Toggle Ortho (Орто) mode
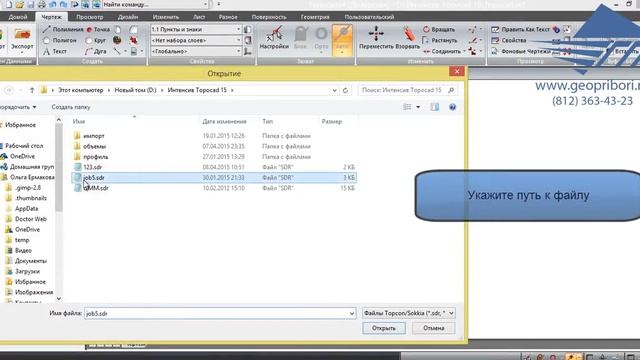Screen dimensions: 640x360 pyautogui.click(x=321, y=39)
